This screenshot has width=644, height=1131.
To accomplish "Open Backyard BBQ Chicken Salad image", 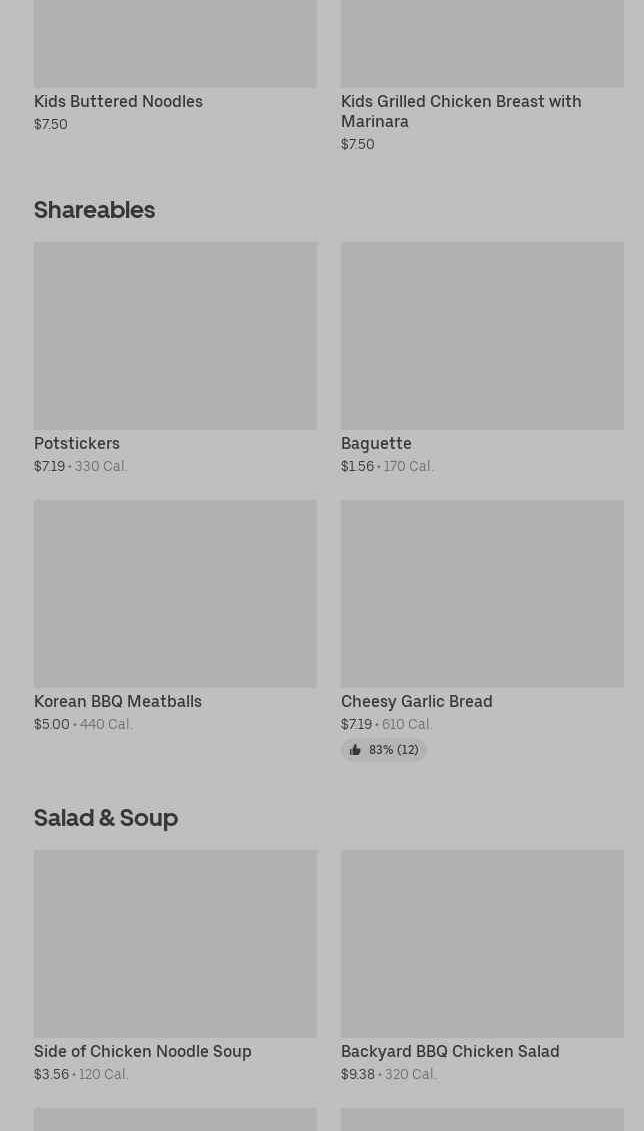I will point(482,943).
